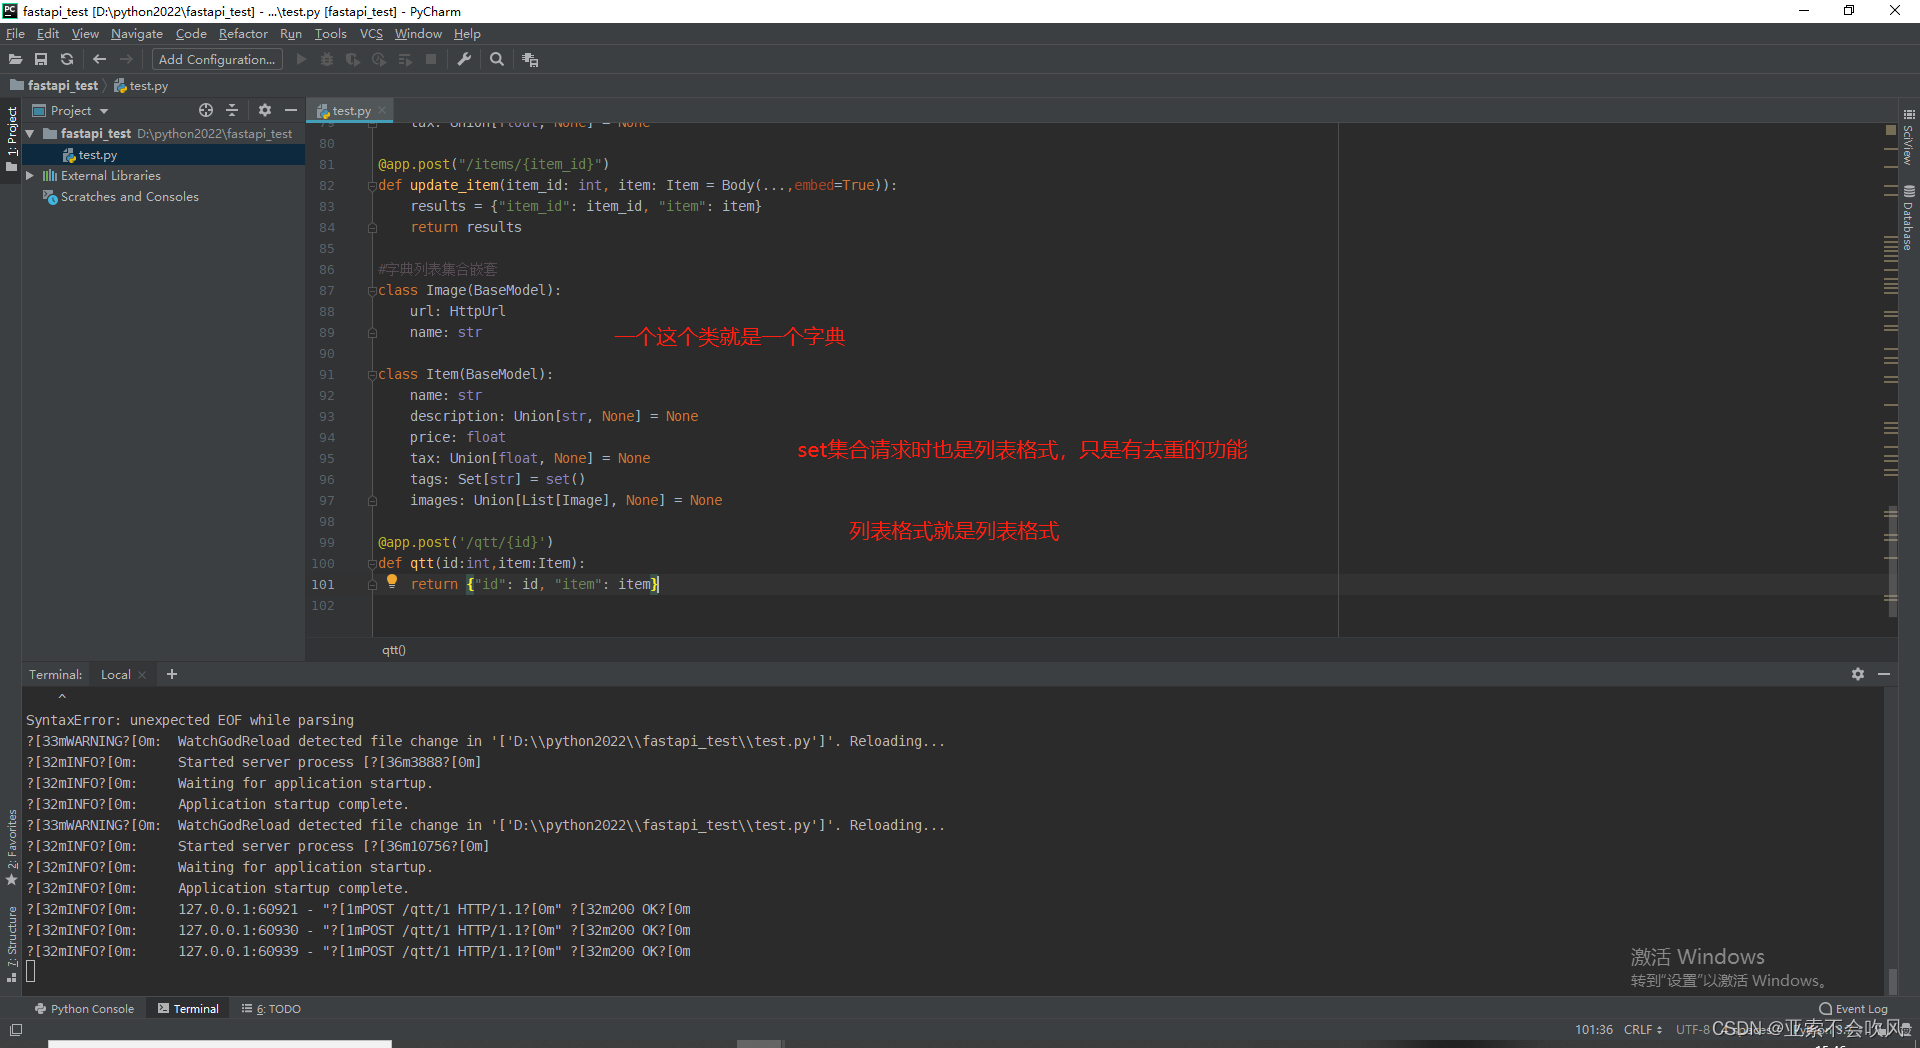This screenshot has height=1048, width=1920.
Task: Click the 101:36 cursor position indicator
Action: (x=1594, y=1029)
